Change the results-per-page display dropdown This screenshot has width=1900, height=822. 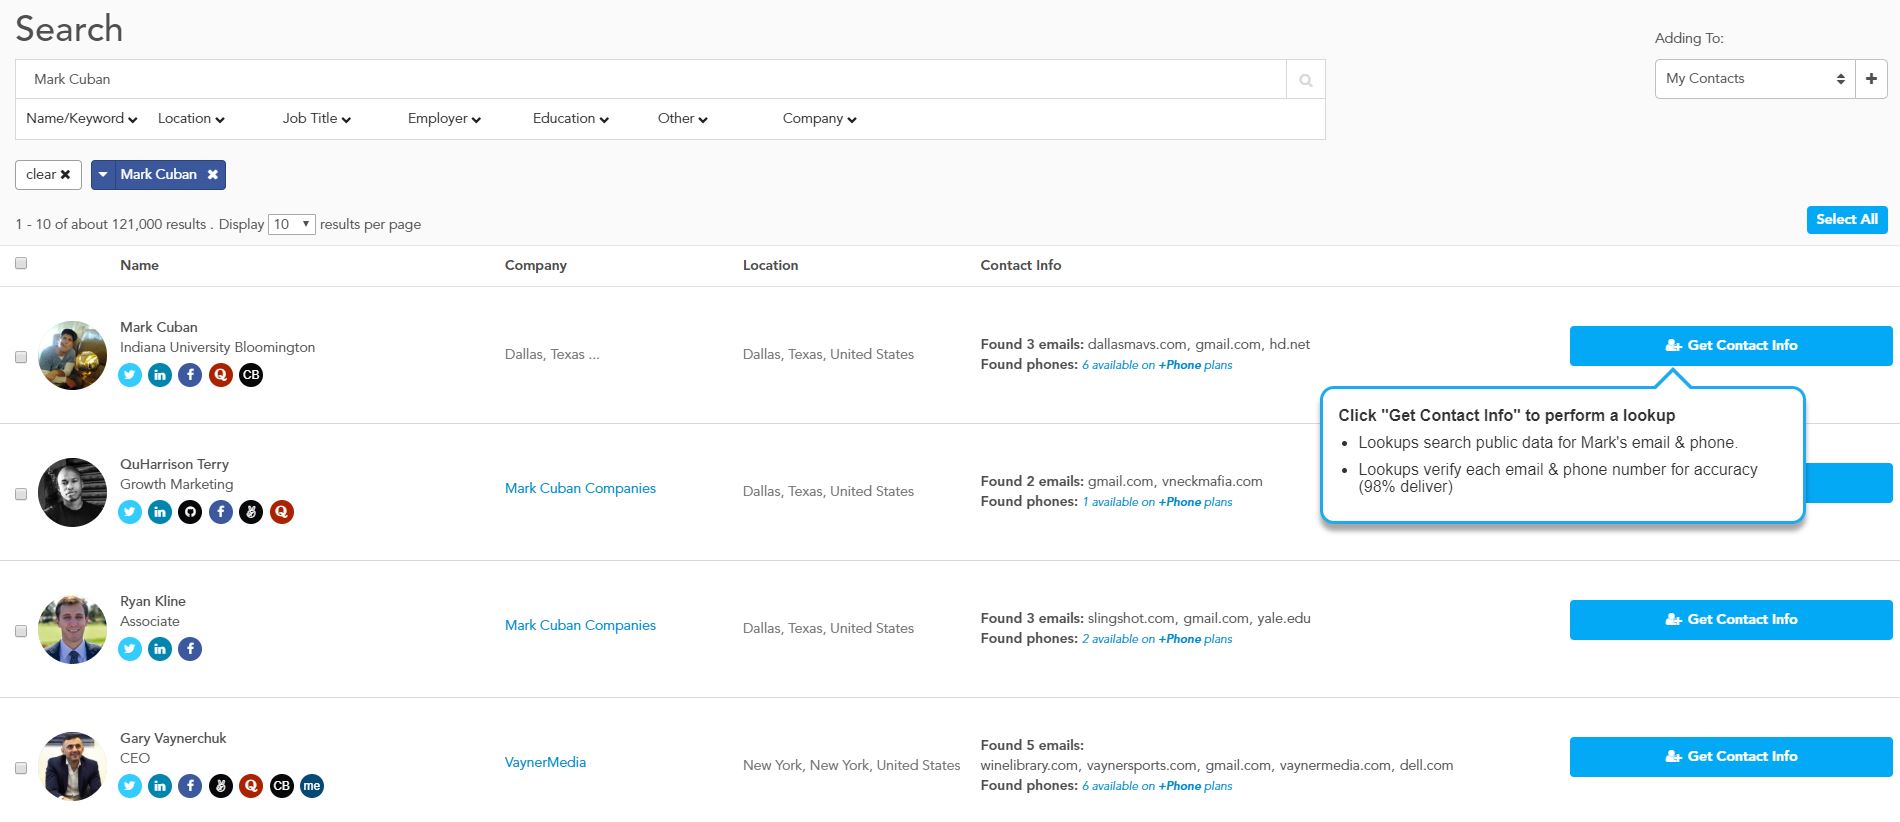(292, 224)
